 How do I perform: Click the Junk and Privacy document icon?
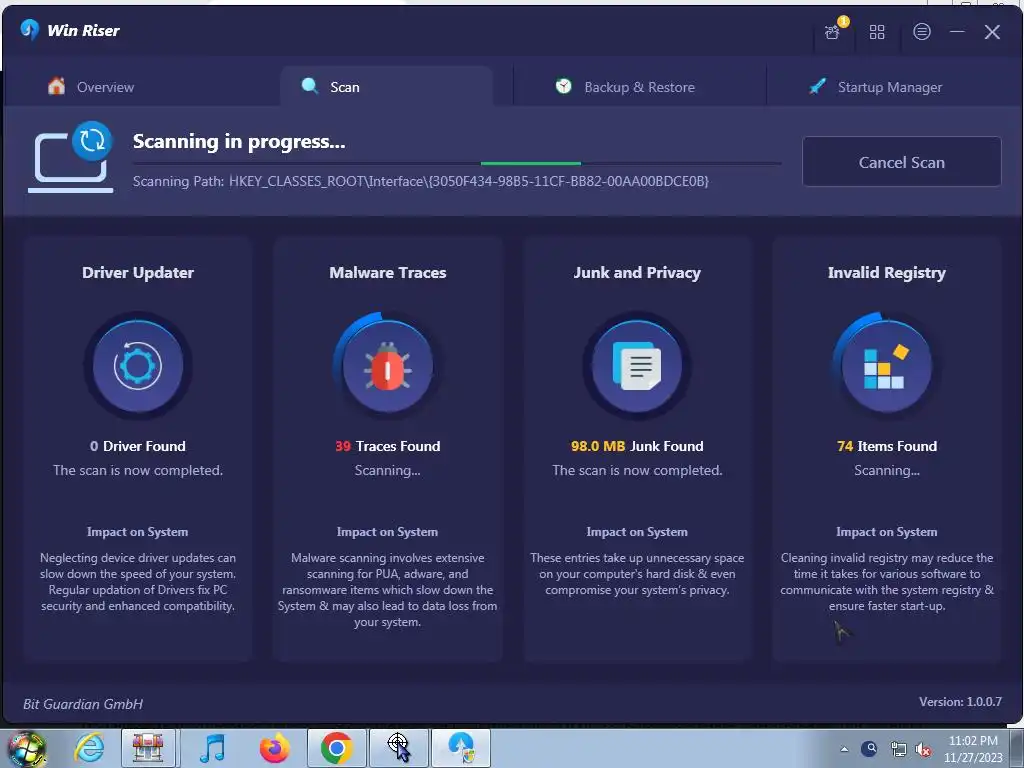point(637,366)
